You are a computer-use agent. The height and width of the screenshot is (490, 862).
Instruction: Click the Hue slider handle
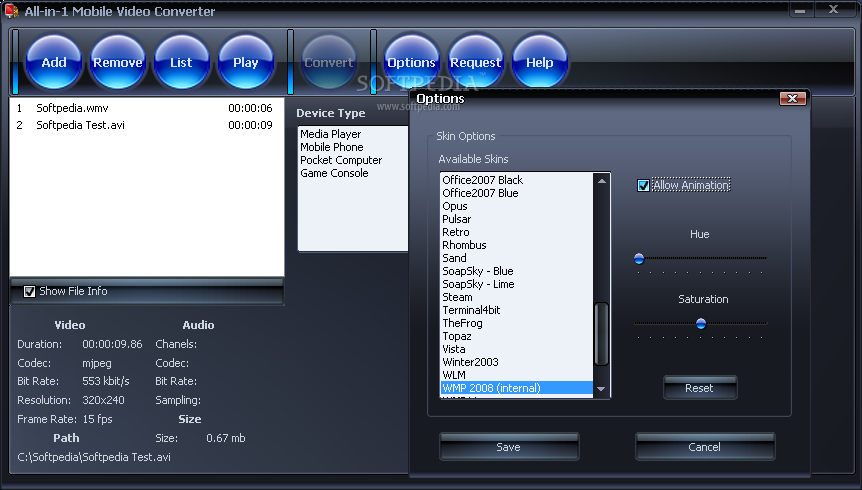tap(639, 258)
